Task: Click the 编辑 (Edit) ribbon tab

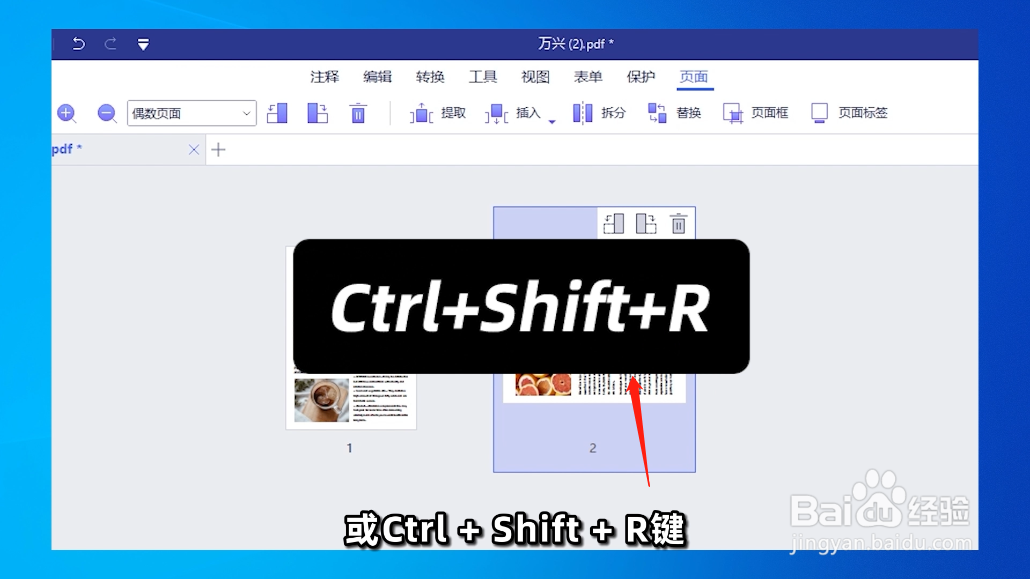Action: 377,76
